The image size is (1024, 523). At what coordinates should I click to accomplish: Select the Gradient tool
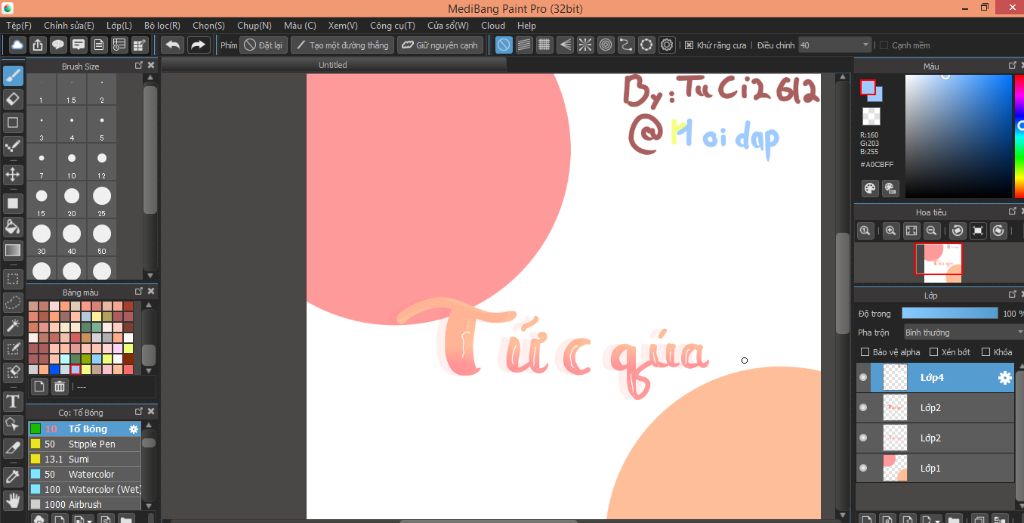12,250
